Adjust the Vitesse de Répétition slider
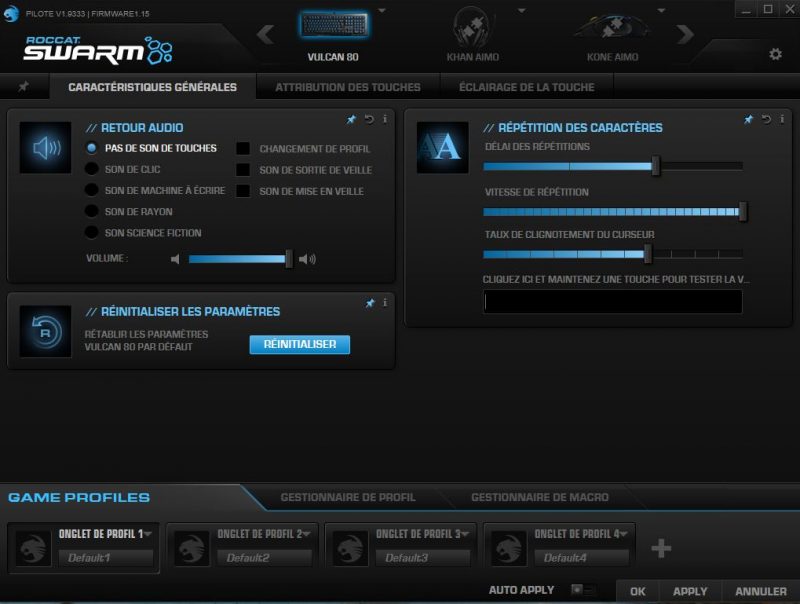The width and height of the screenshot is (800, 604). (740, 211)
